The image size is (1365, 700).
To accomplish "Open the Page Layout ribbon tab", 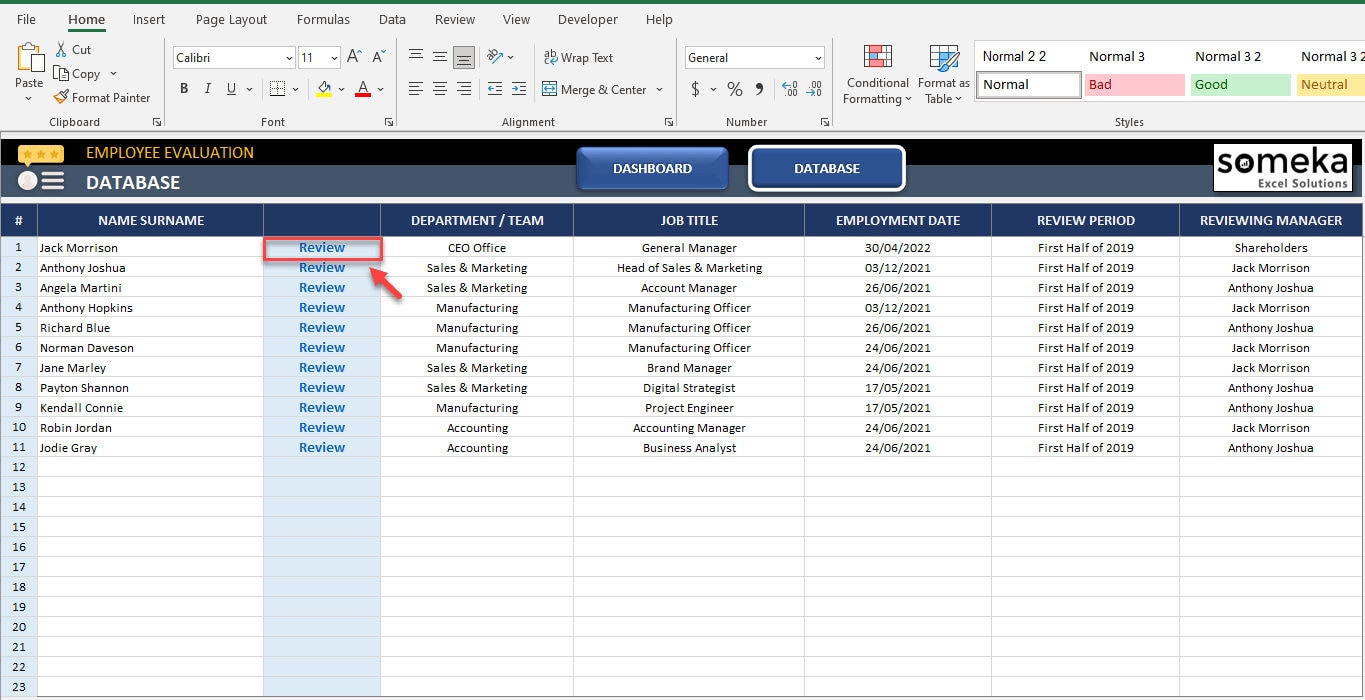I will [x=232, y=19].
